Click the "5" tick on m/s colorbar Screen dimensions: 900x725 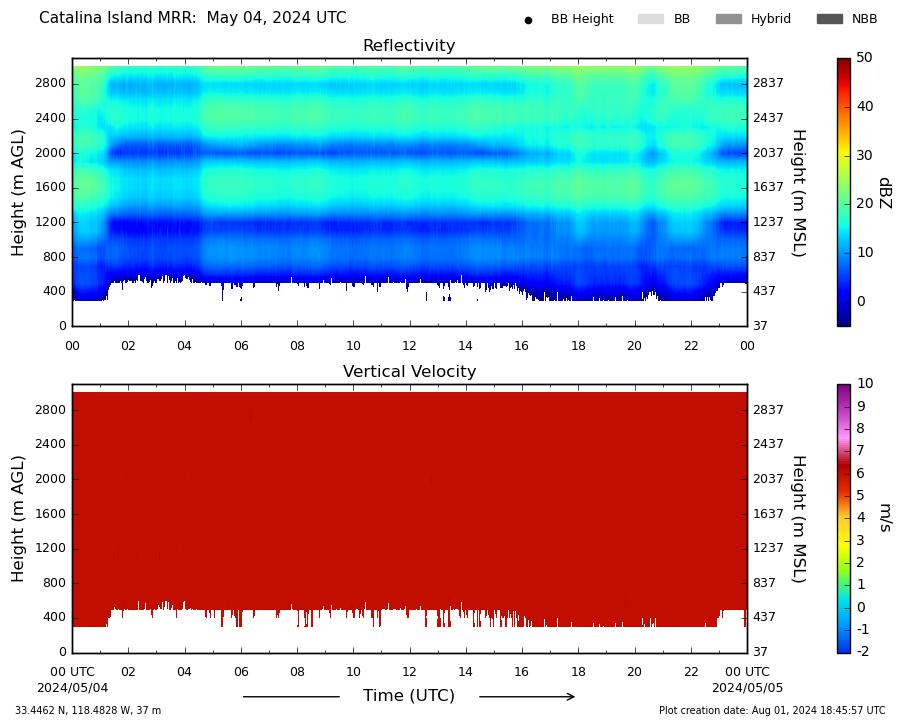860,495
